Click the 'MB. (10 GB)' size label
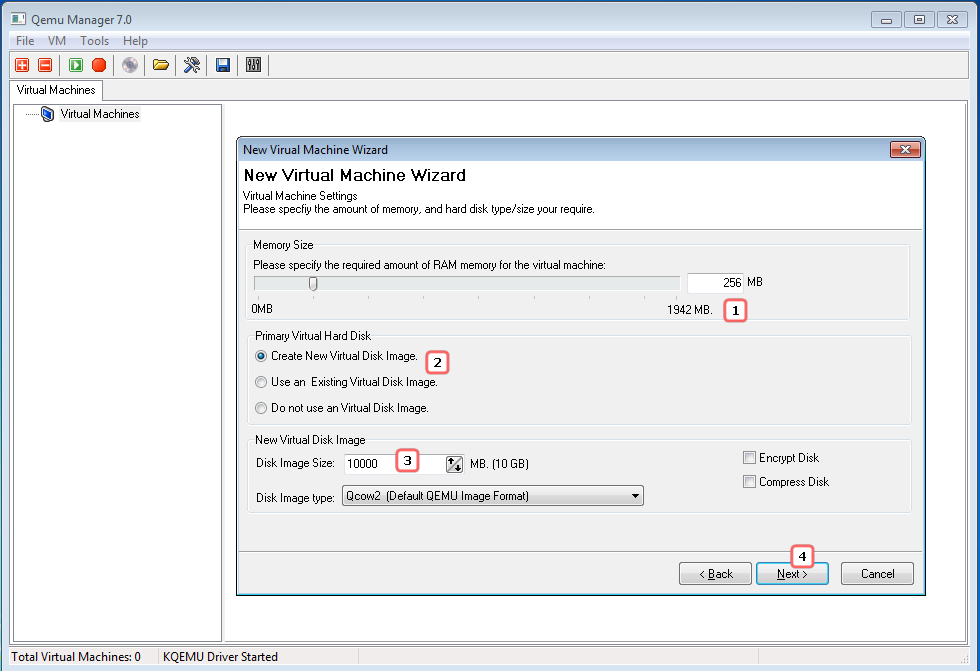The image size is (980, 671). click(499, 464)
